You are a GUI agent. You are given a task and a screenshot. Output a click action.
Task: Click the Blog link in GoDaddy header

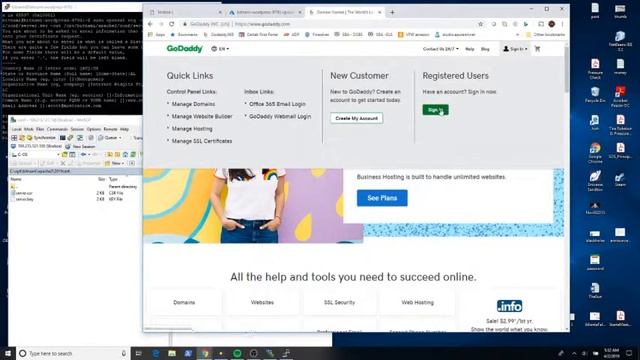485,49
